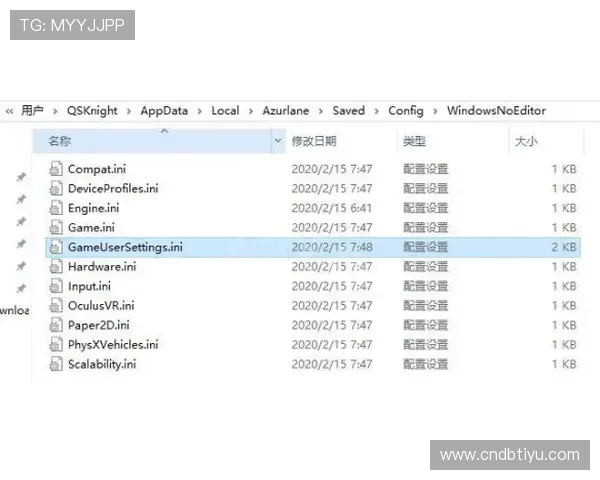Sort files by 修改日期 column header
600x480 pixels.
[x=314, y=142]
